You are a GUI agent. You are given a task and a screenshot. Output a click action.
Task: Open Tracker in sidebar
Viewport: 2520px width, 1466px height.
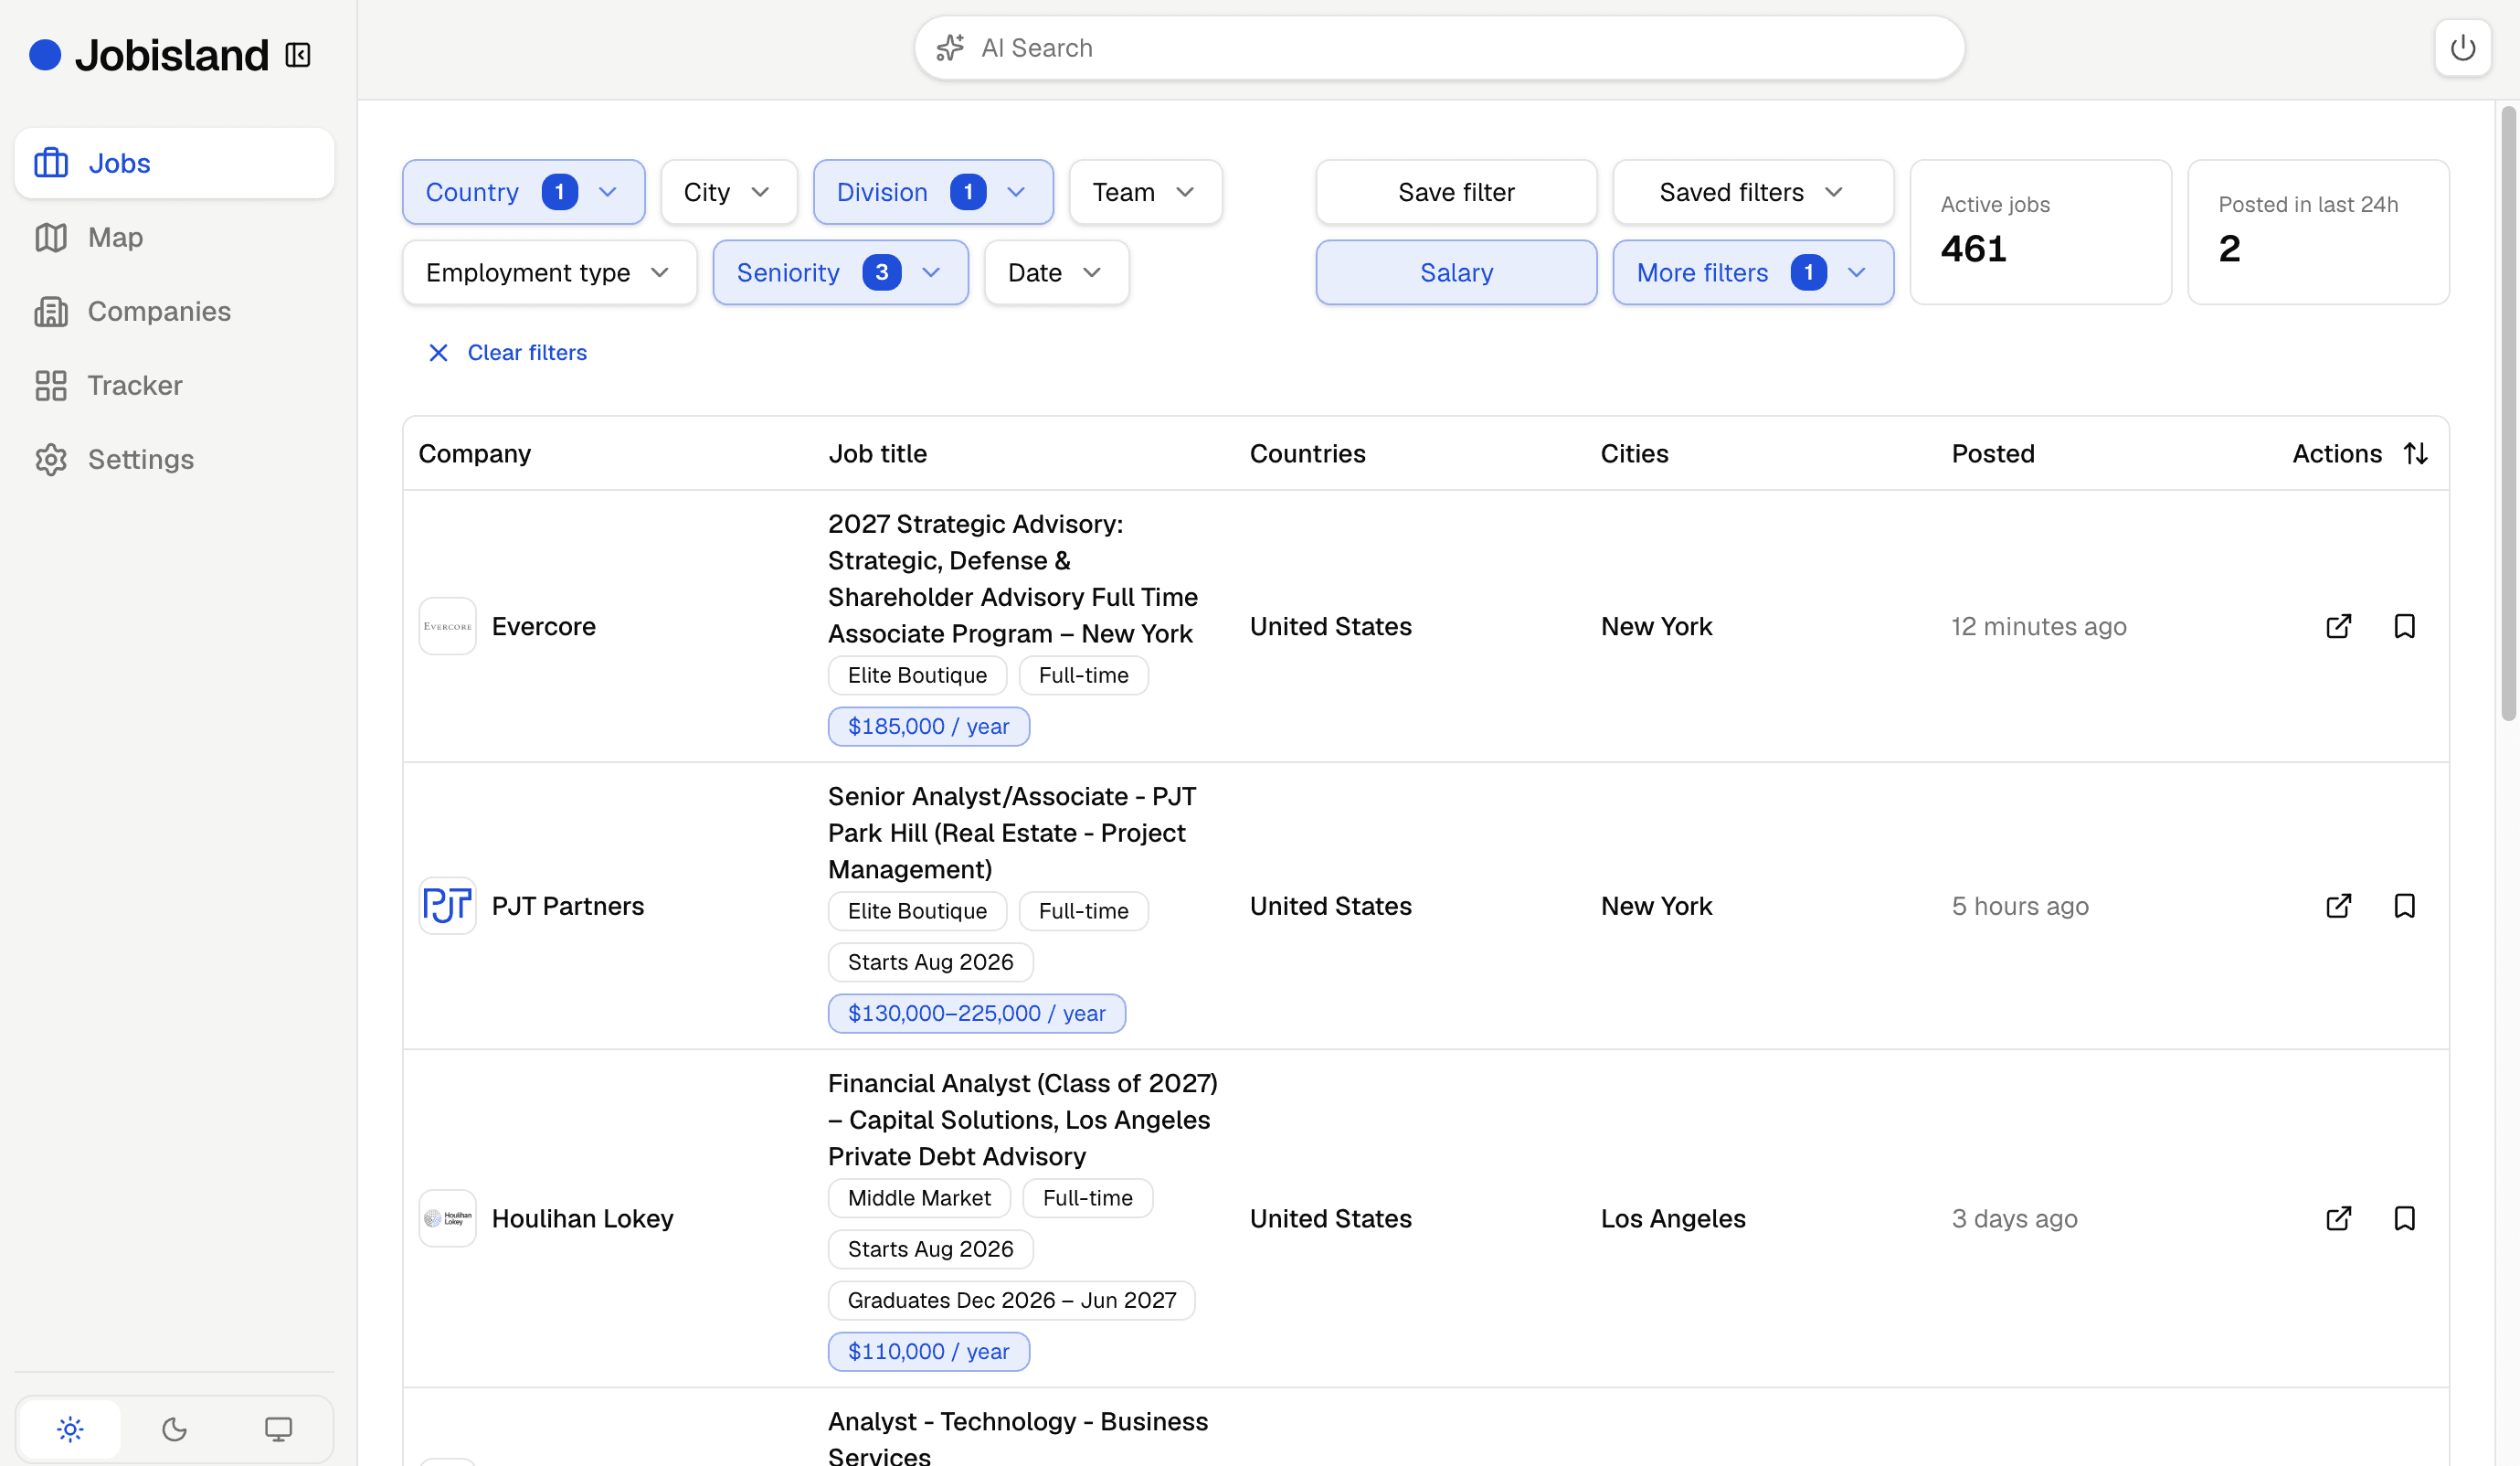[x=174, y=385]
